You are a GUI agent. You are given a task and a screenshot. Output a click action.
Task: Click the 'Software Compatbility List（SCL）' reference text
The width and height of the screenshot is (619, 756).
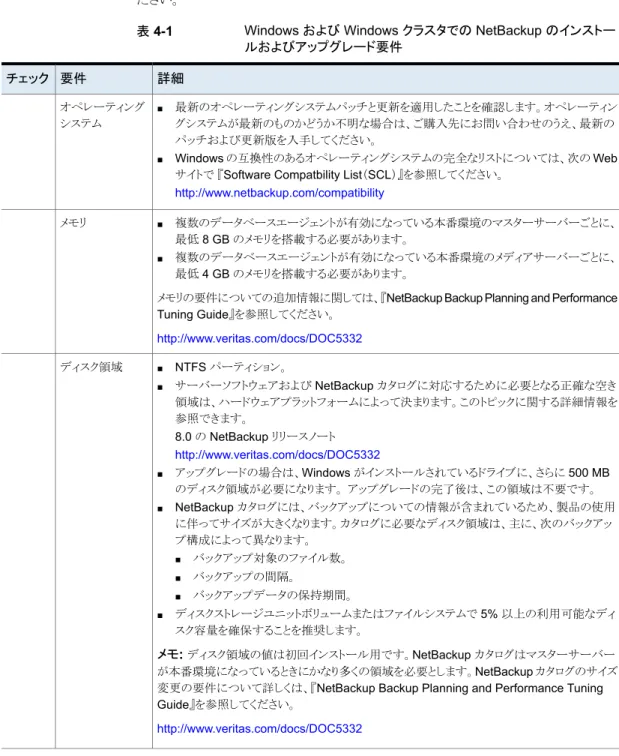coord(310,175)
